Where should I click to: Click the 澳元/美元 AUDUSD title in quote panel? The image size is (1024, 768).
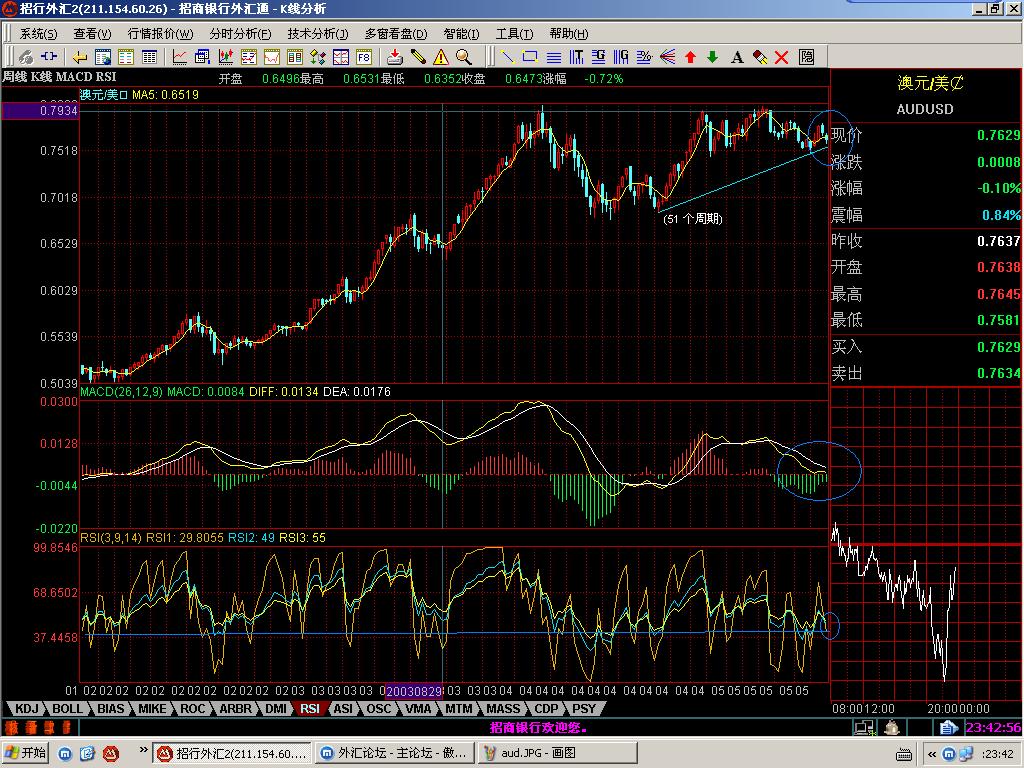[927, 95]
